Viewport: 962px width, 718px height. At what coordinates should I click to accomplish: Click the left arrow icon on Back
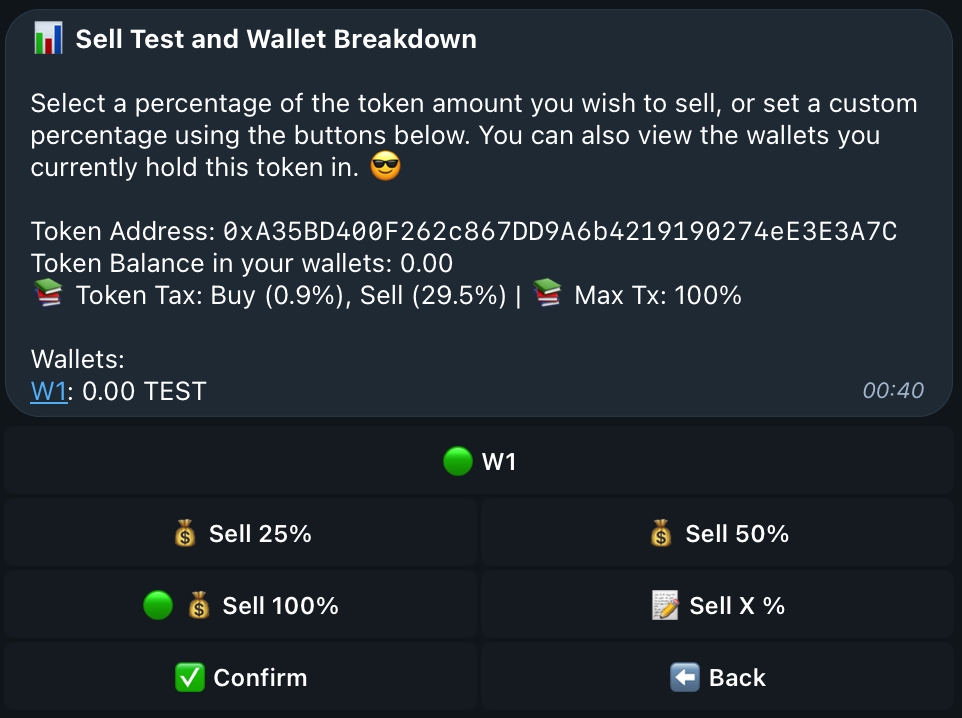tap(685, 678)
